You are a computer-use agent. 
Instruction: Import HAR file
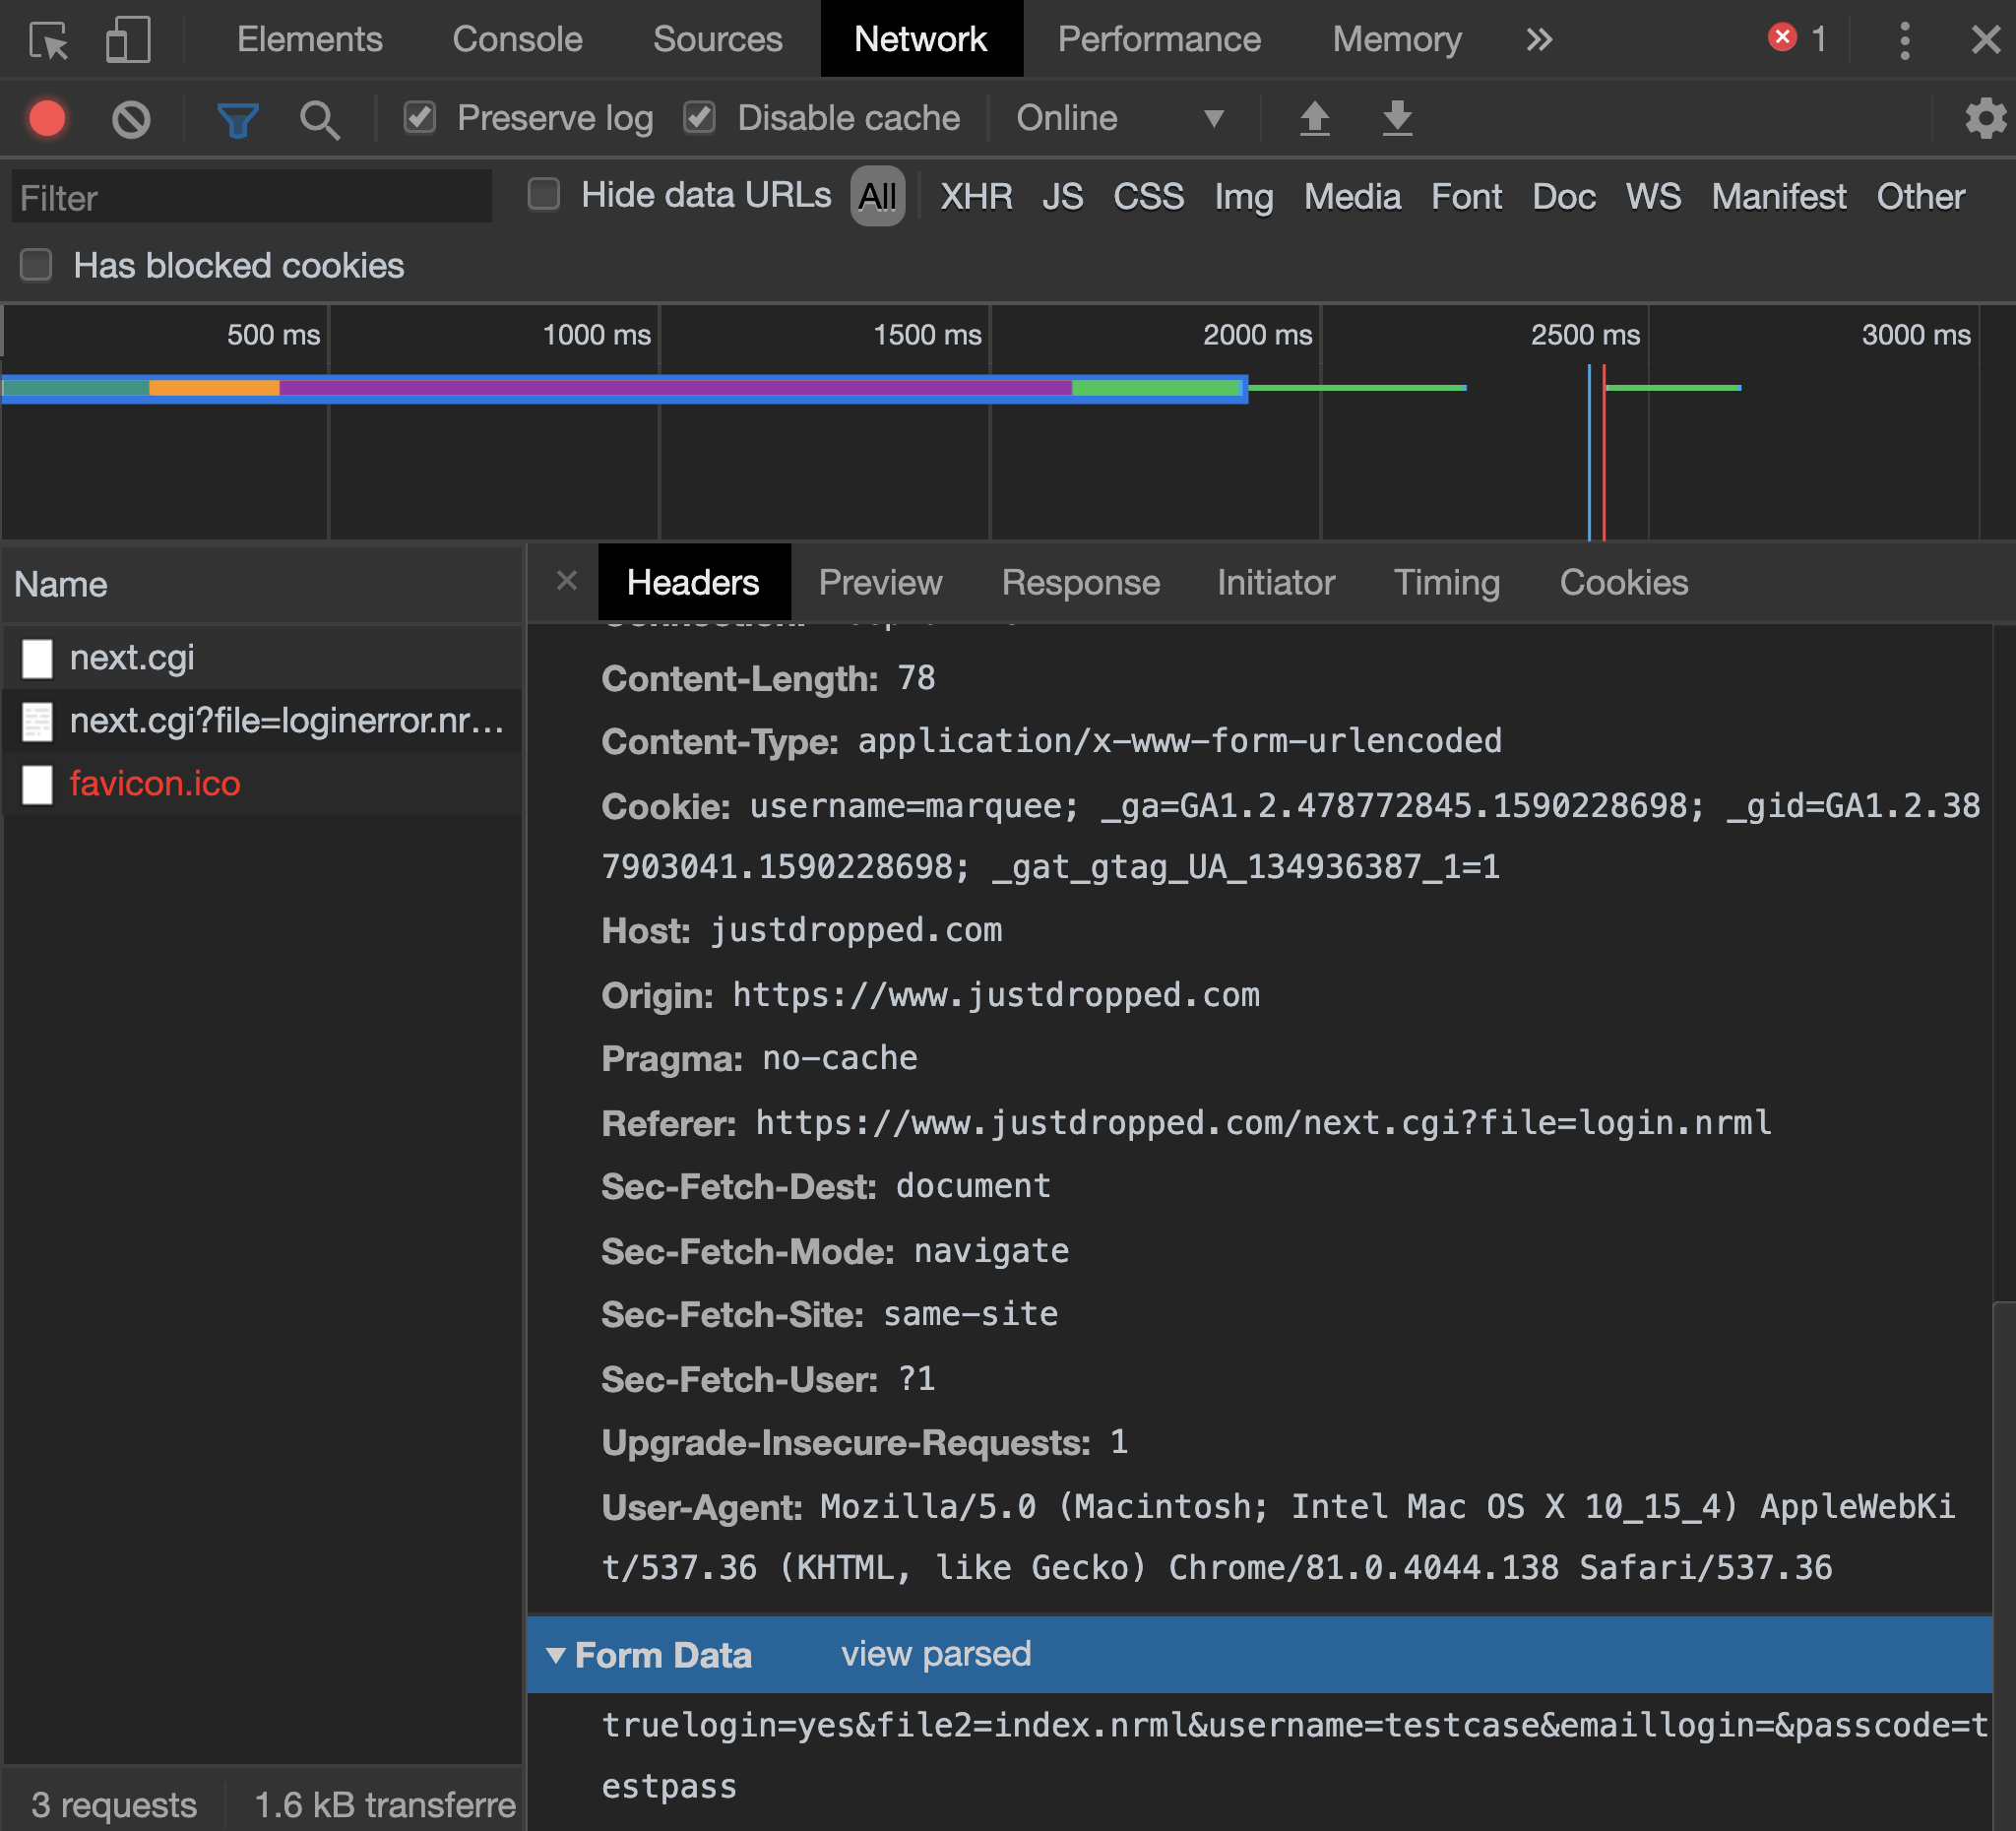click(1316, 118)
